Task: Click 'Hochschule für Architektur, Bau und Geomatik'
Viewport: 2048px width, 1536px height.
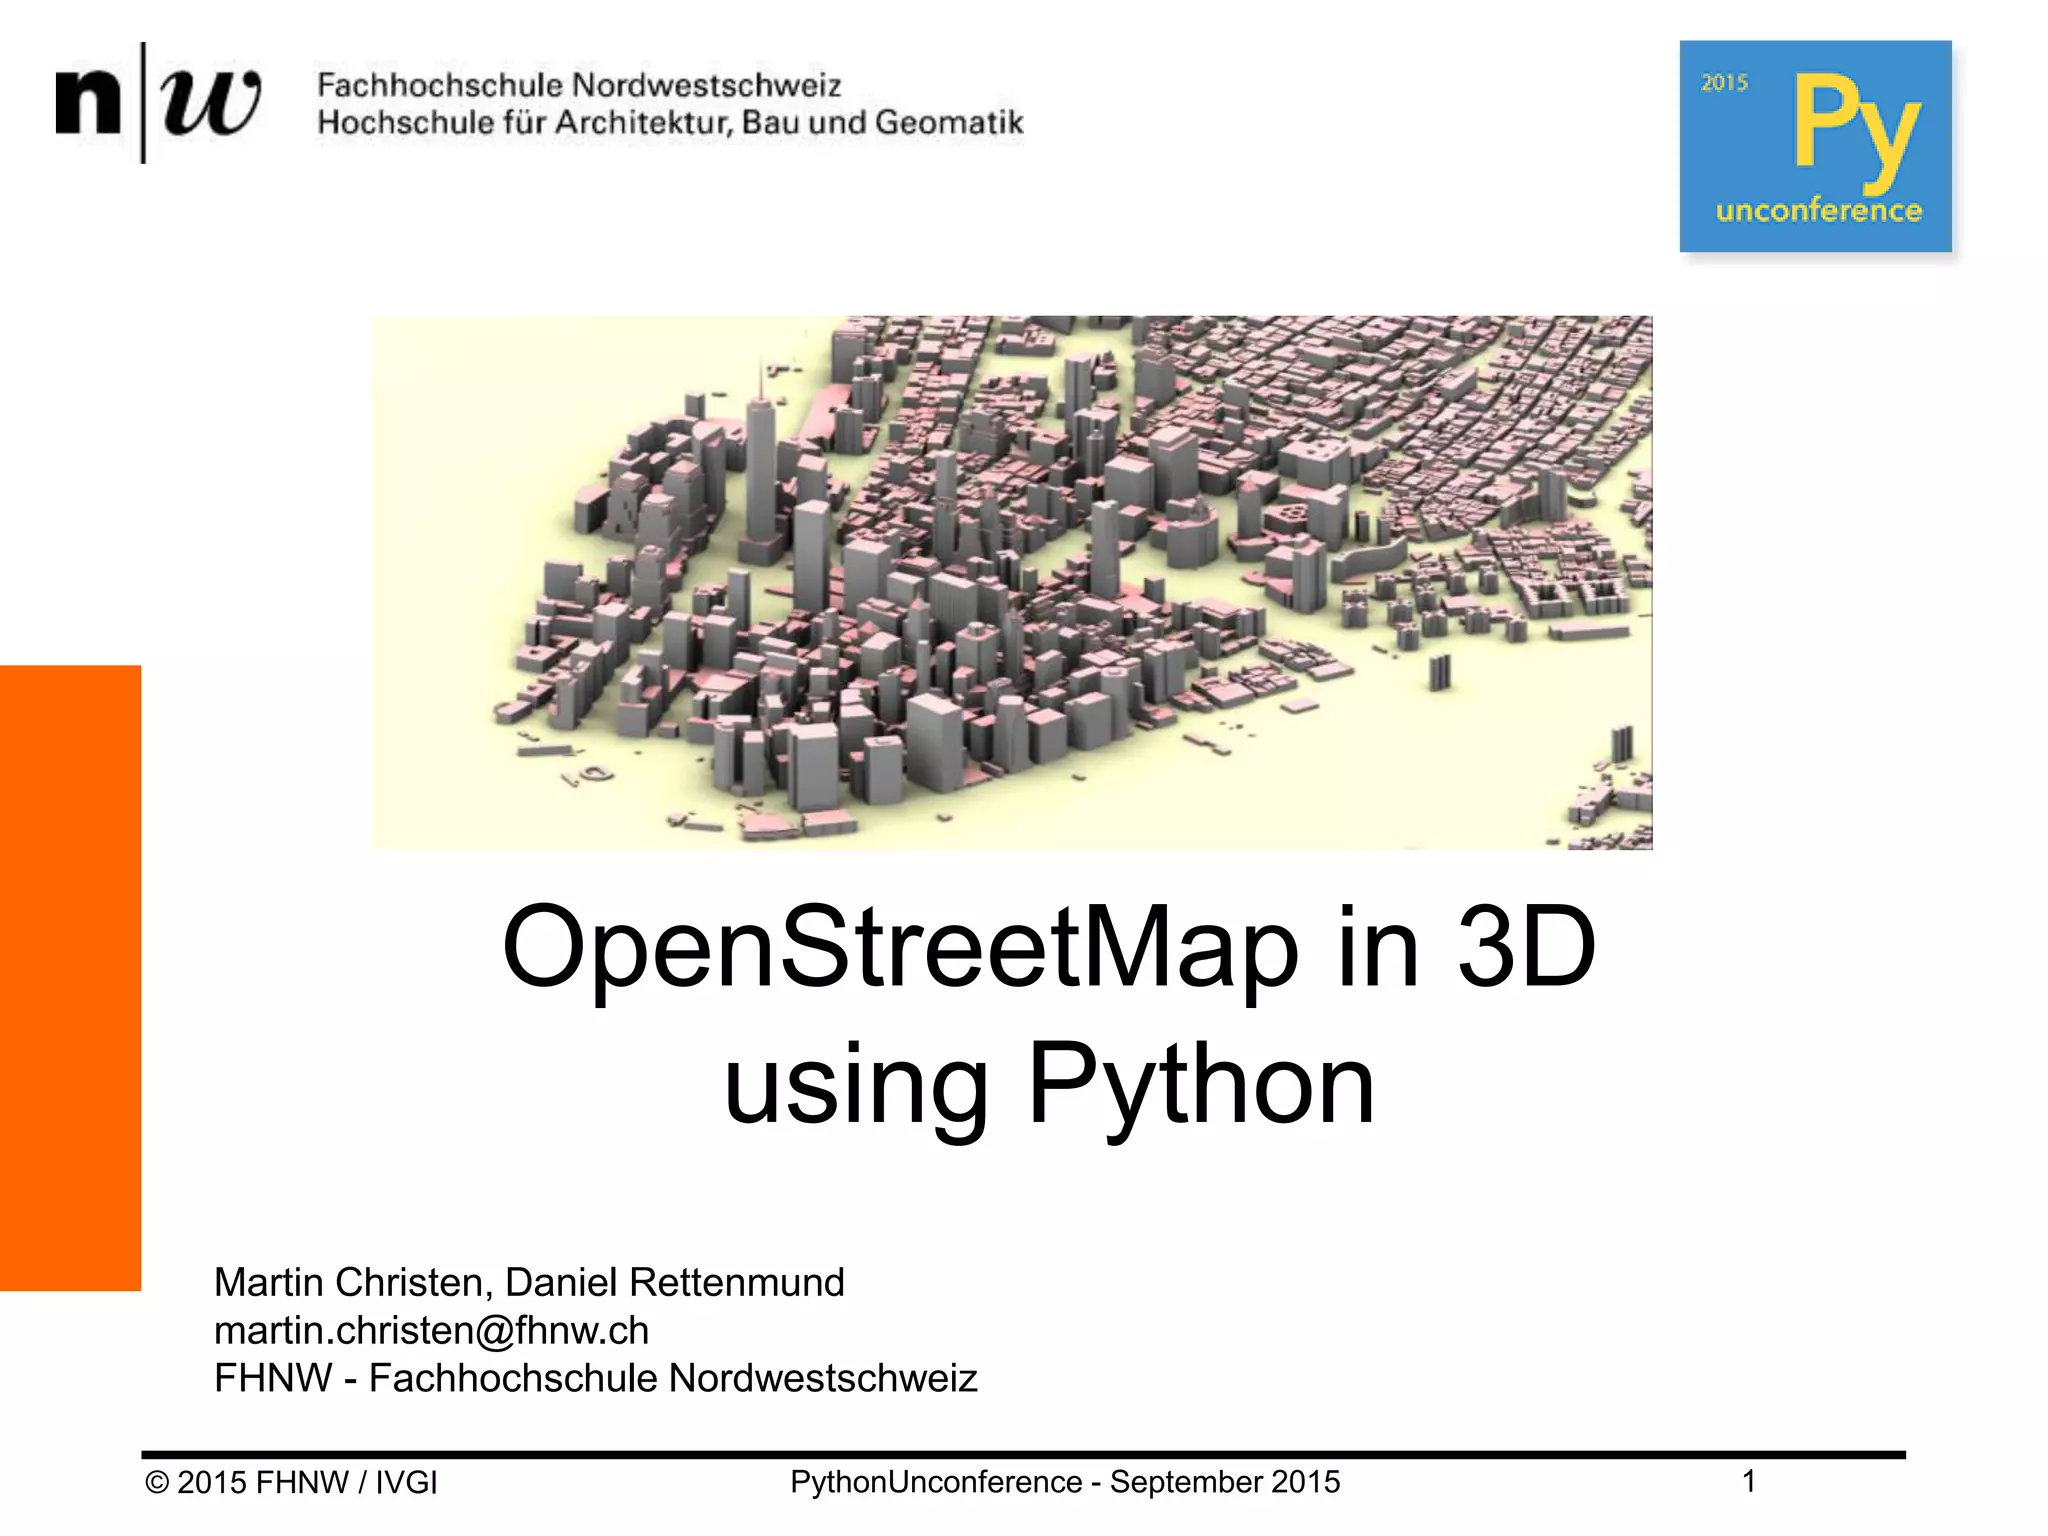Action: [670, 122]
